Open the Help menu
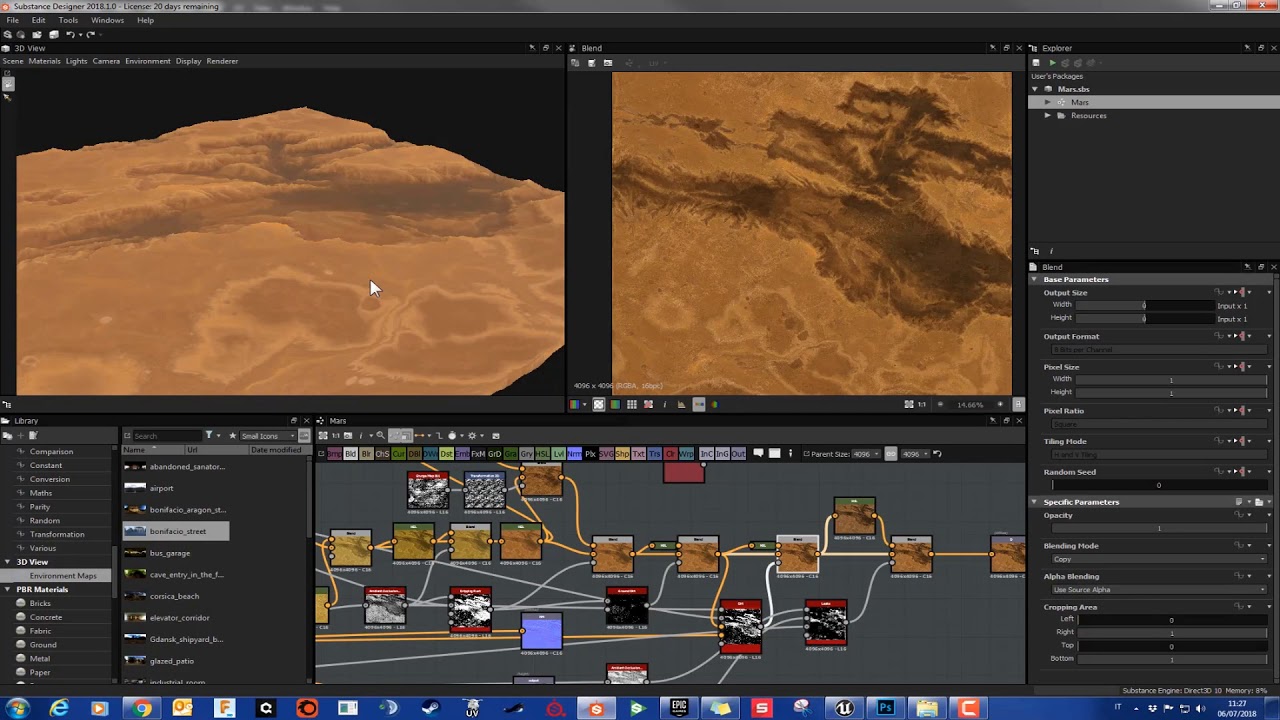The width and height of the screenshot is (1280, 720). tap(145, 20)
